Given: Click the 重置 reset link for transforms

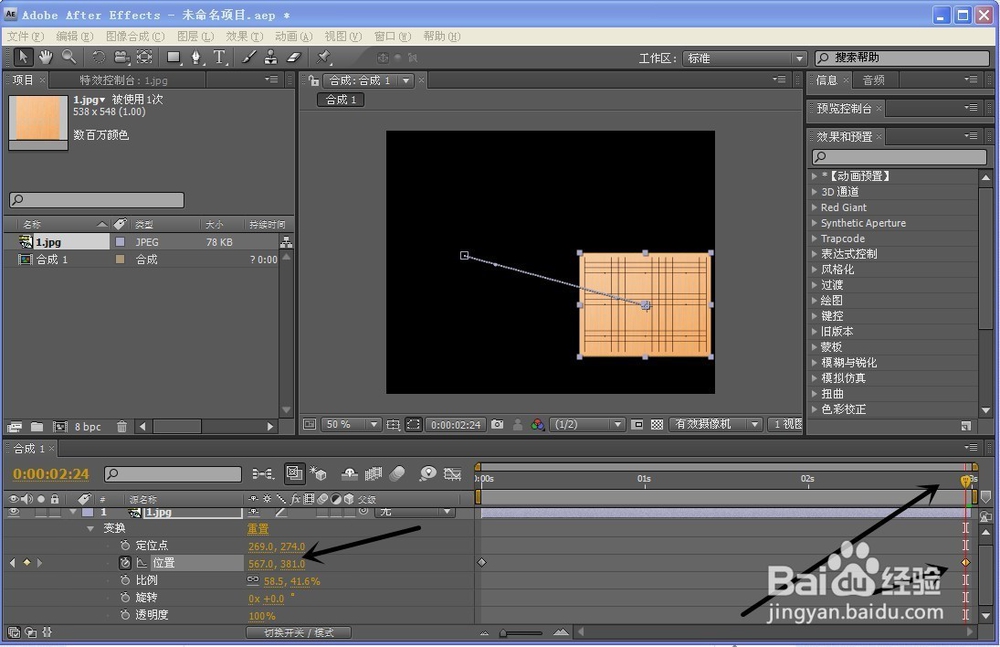Looking at the screenshot, I should click(257, 528).
